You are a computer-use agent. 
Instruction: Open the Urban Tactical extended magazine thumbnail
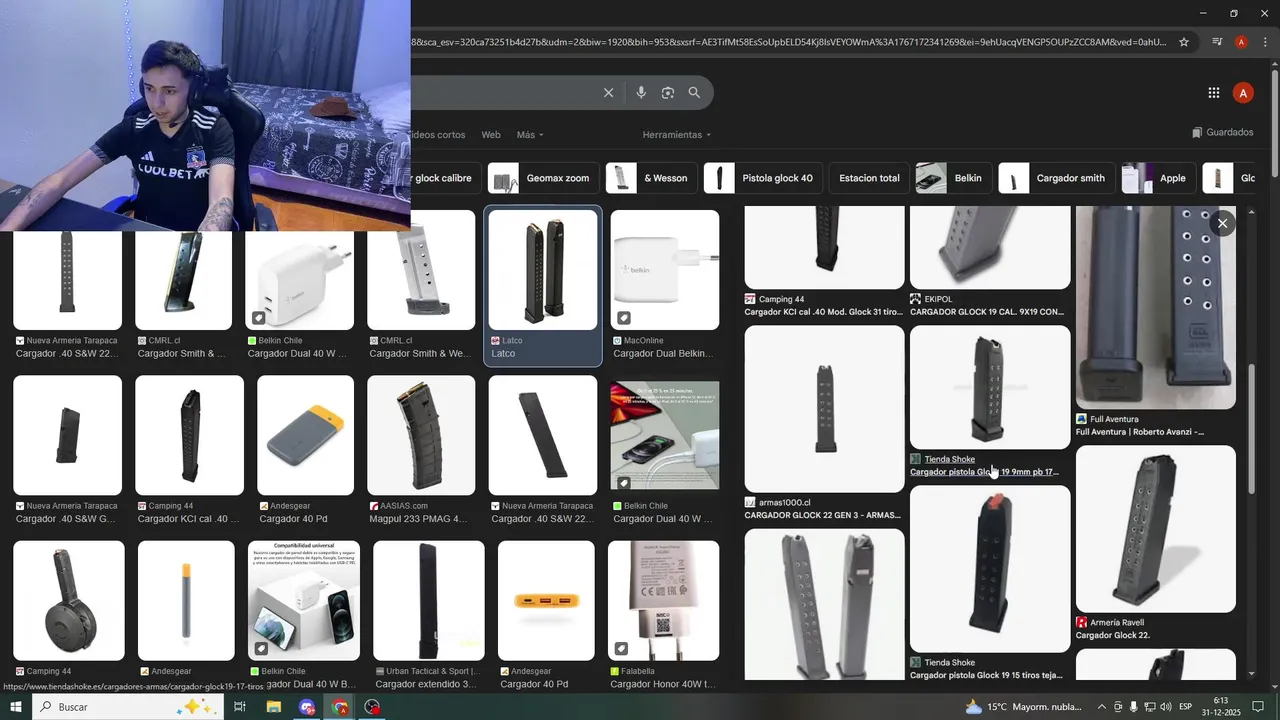tap(429, 600)
